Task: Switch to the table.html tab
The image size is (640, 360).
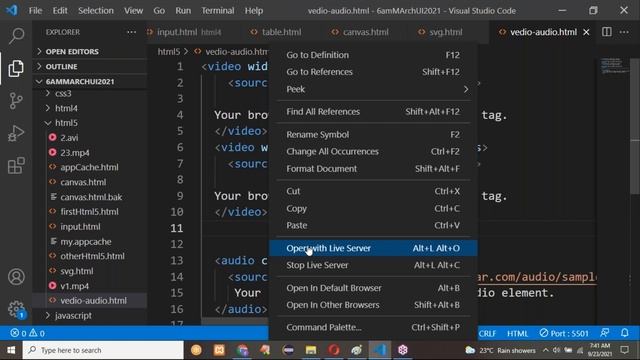Action: [x=281, y=32]
